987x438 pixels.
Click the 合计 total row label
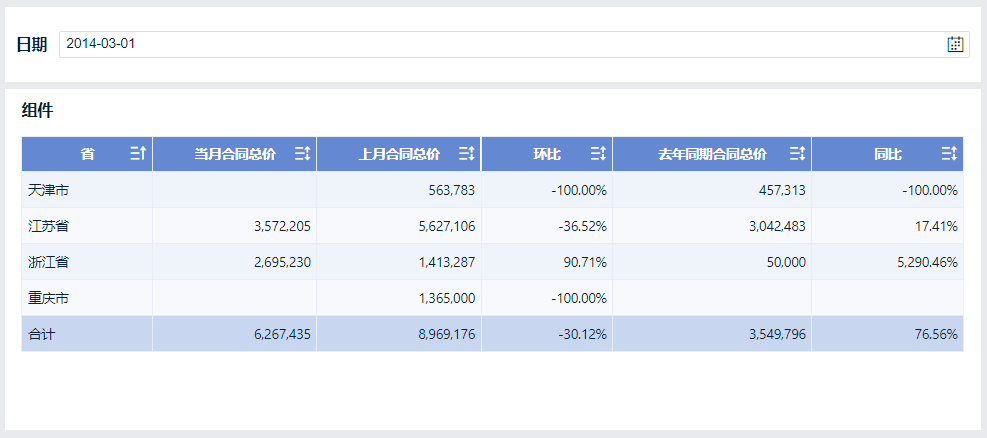coord(42,334)
